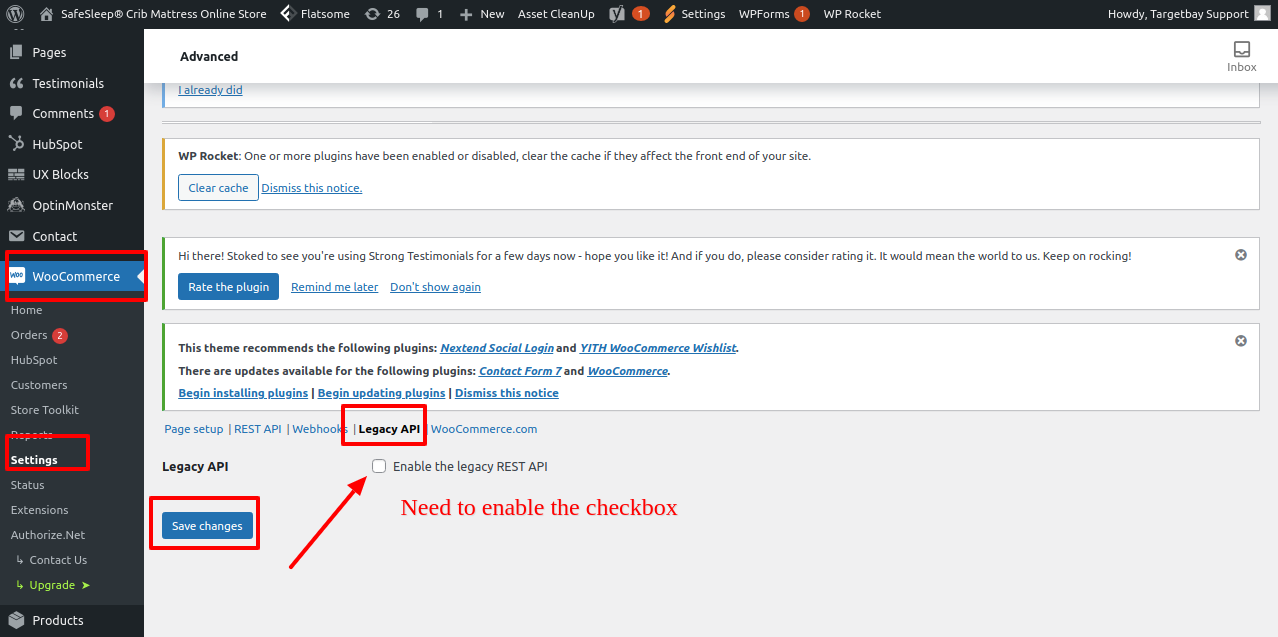Open WooCommerce Settings submenu item

point(34,460)
